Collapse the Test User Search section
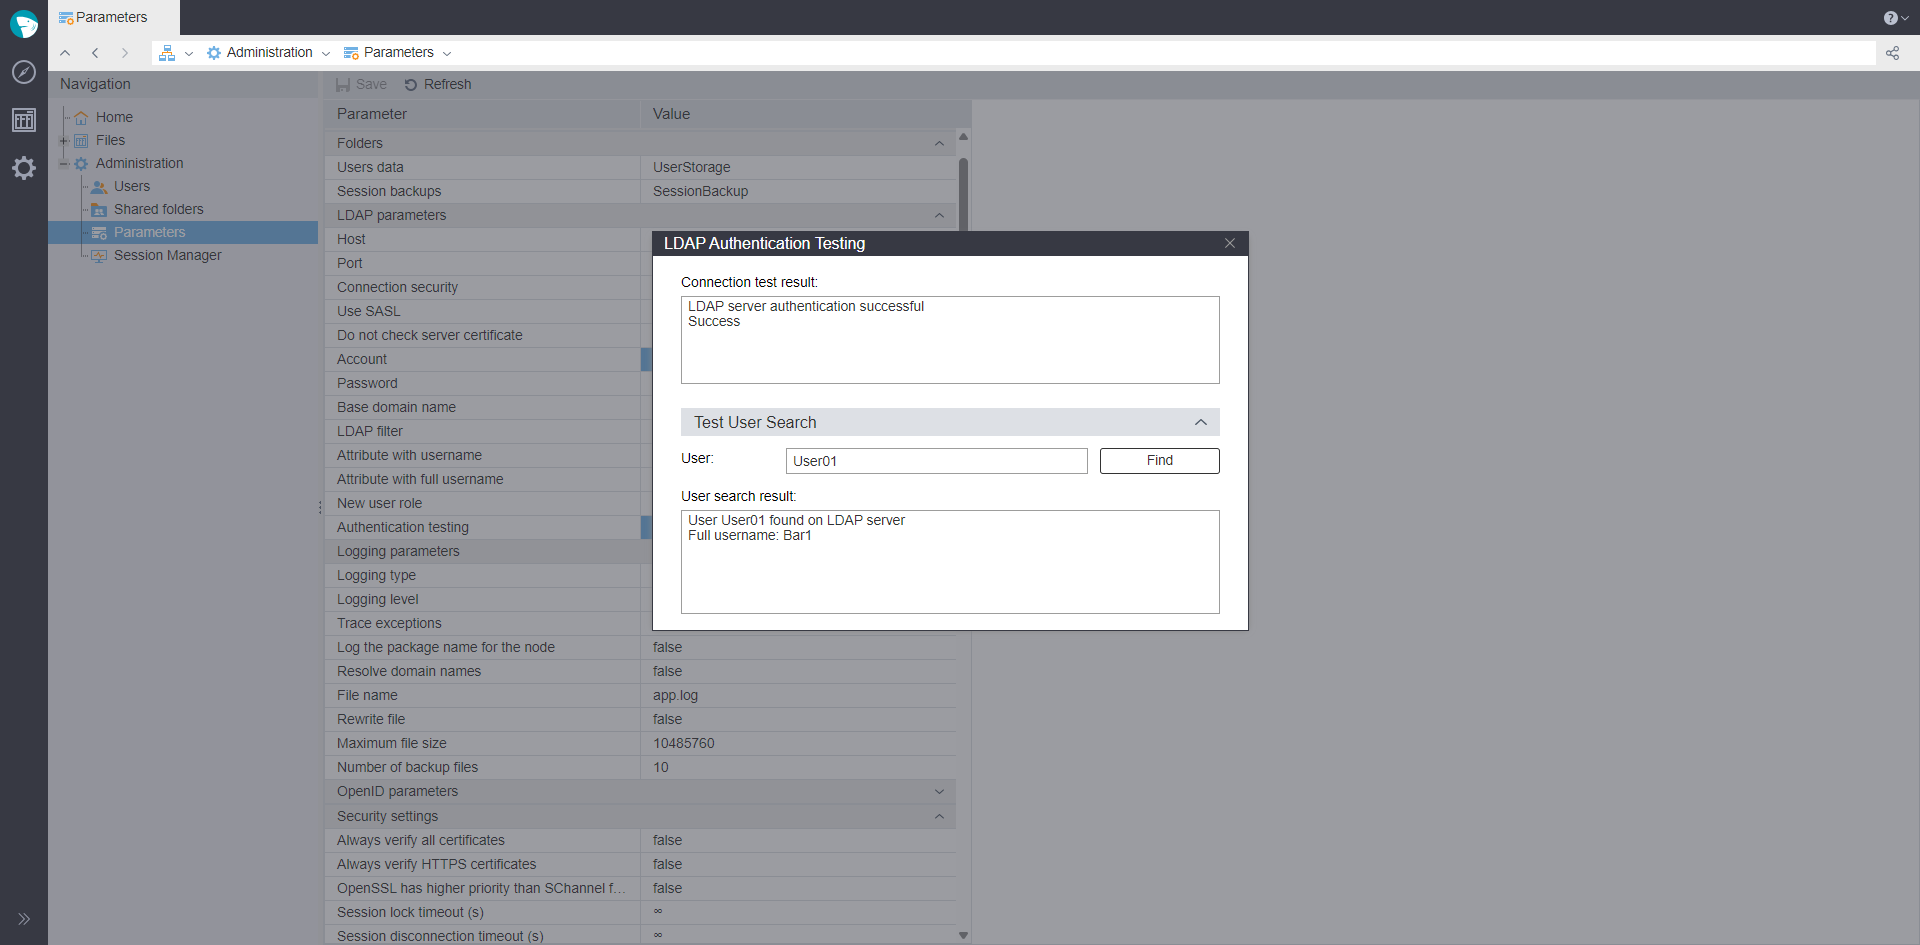1920x945 pixels. pos(1200,423)
